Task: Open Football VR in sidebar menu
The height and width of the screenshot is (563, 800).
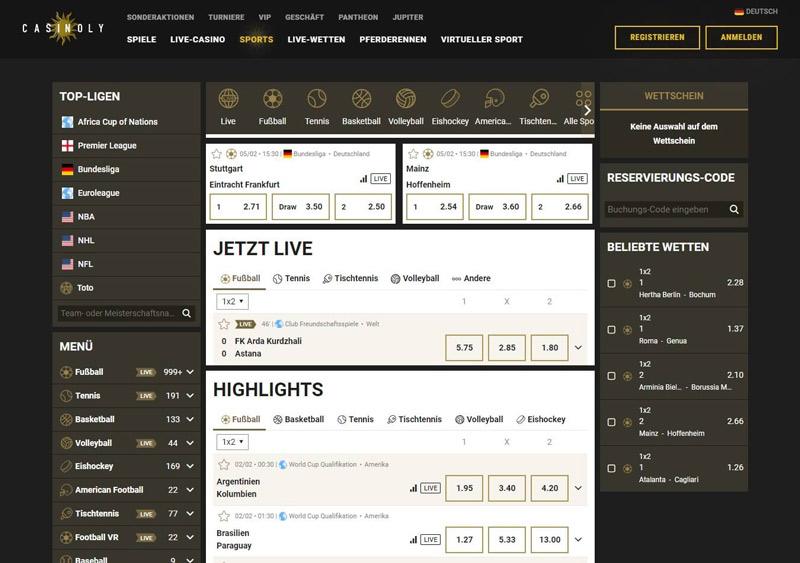Action: click(97, 537)
